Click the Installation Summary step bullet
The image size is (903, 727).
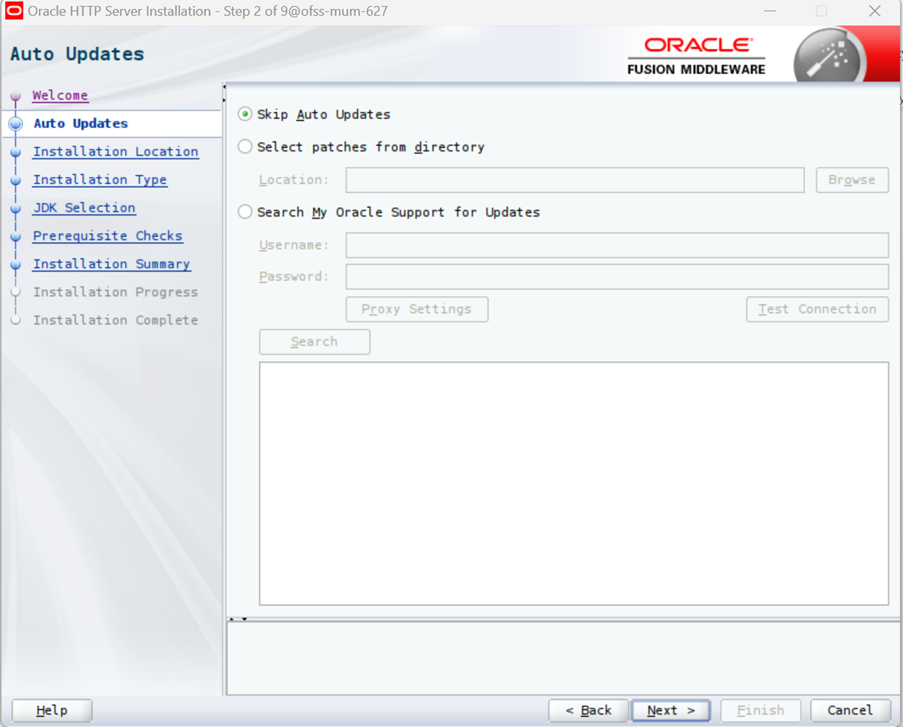16,264
